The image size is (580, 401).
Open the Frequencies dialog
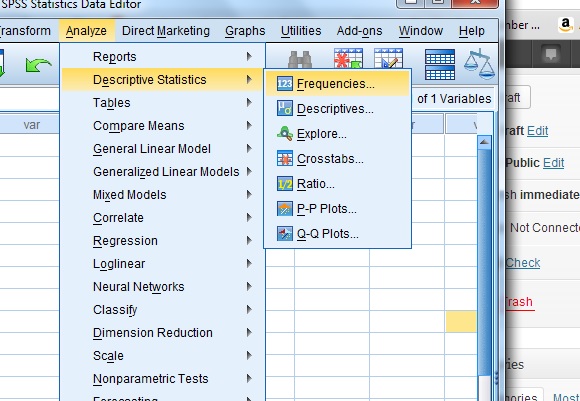[x=337, y=84]
